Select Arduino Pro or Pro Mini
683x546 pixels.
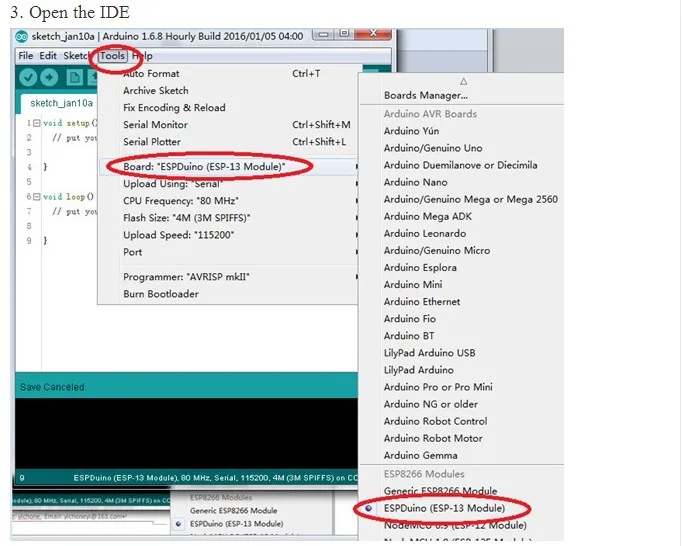pyautogui.click(x=462, y=387)
